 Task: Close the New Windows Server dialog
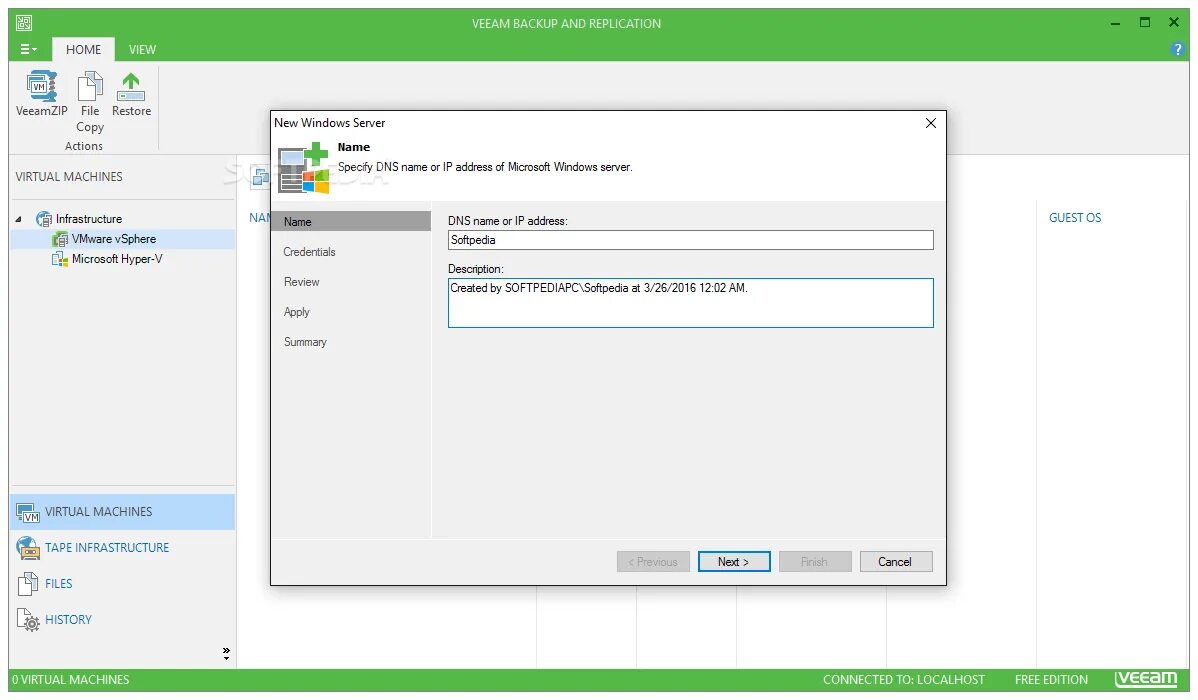931,123
